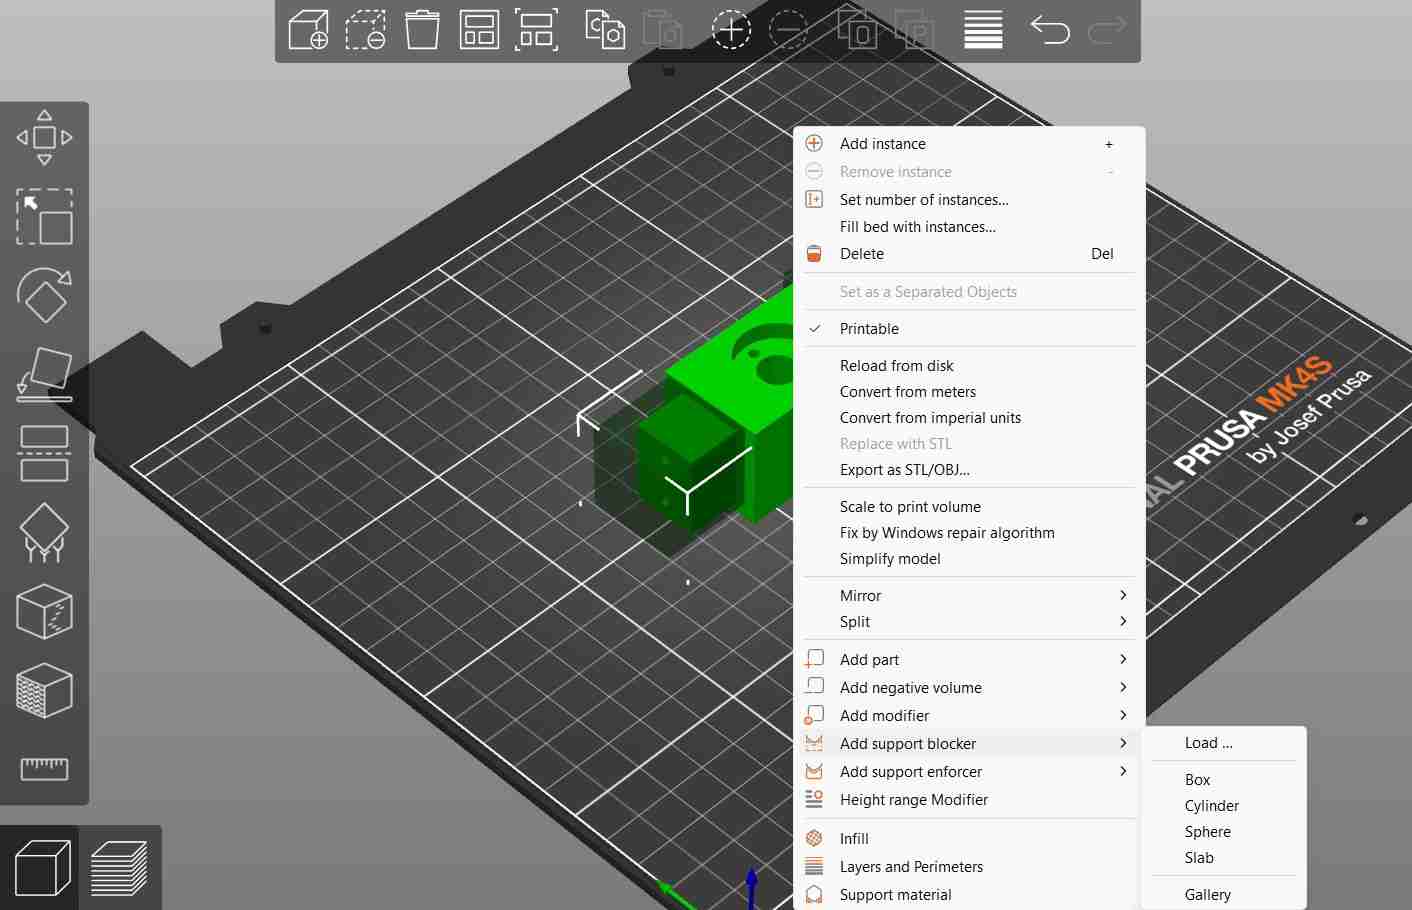Select the Cut tool

tap(45, 453)
